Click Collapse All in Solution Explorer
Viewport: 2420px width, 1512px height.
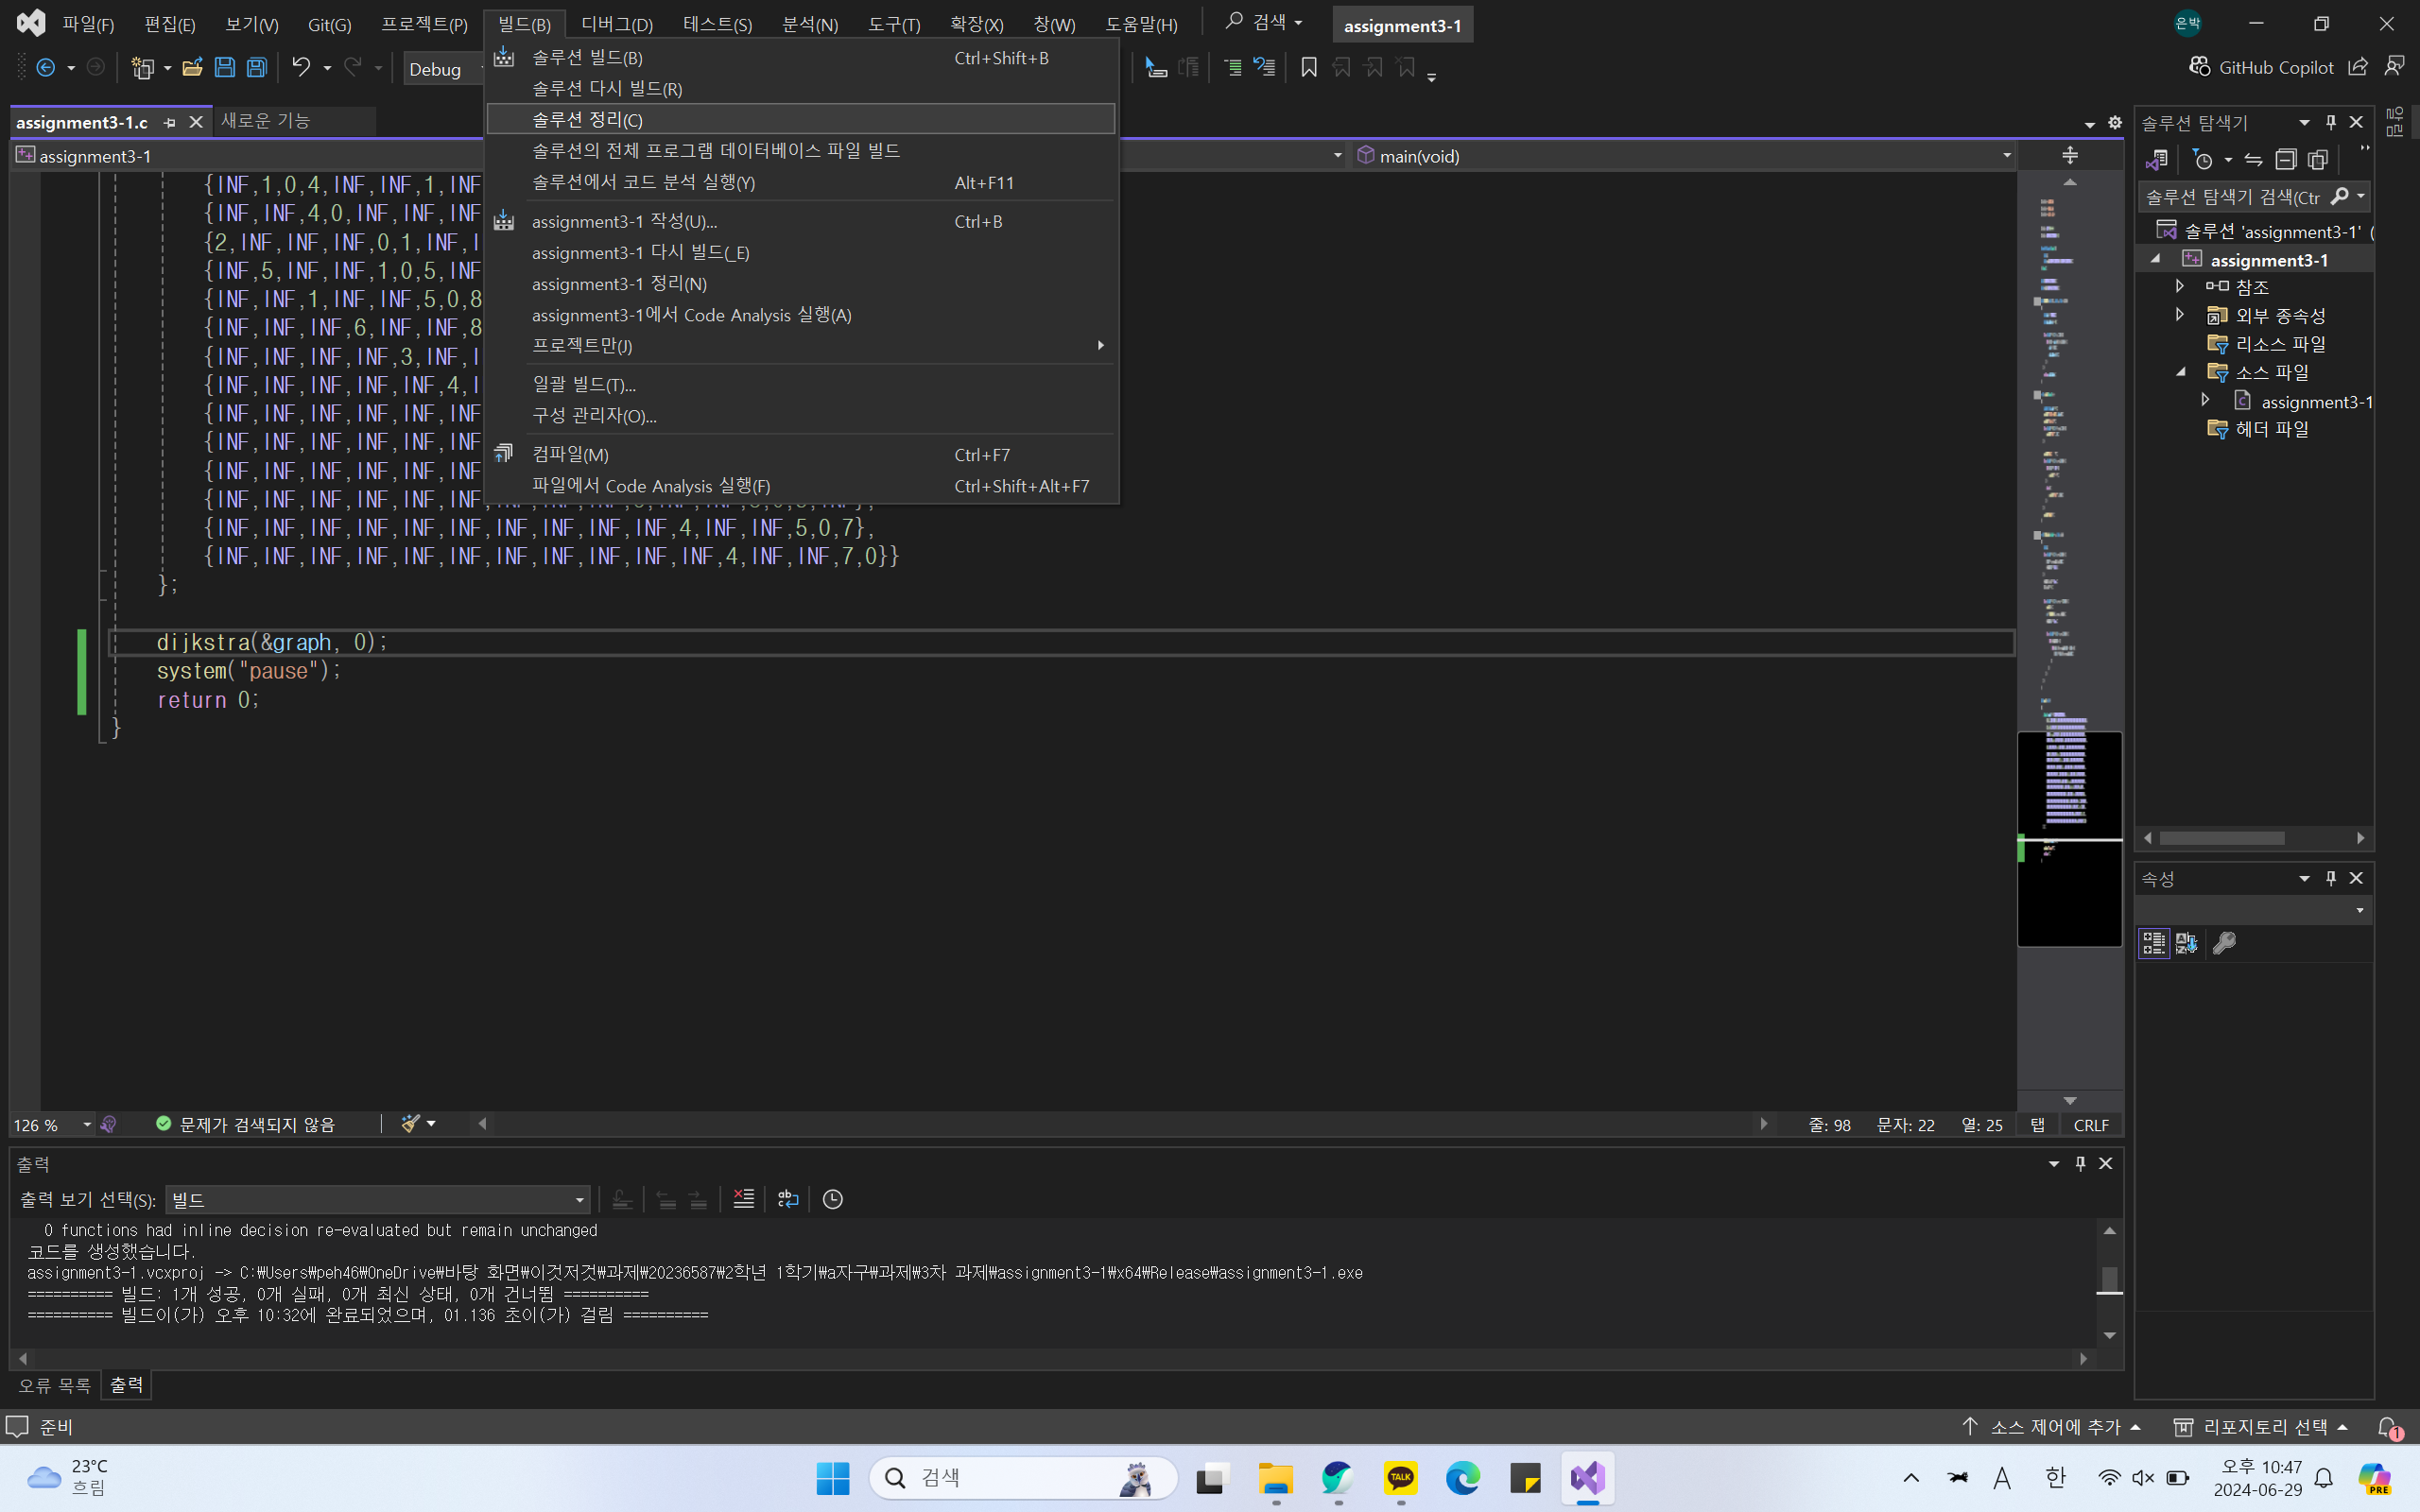point(2286,159)
